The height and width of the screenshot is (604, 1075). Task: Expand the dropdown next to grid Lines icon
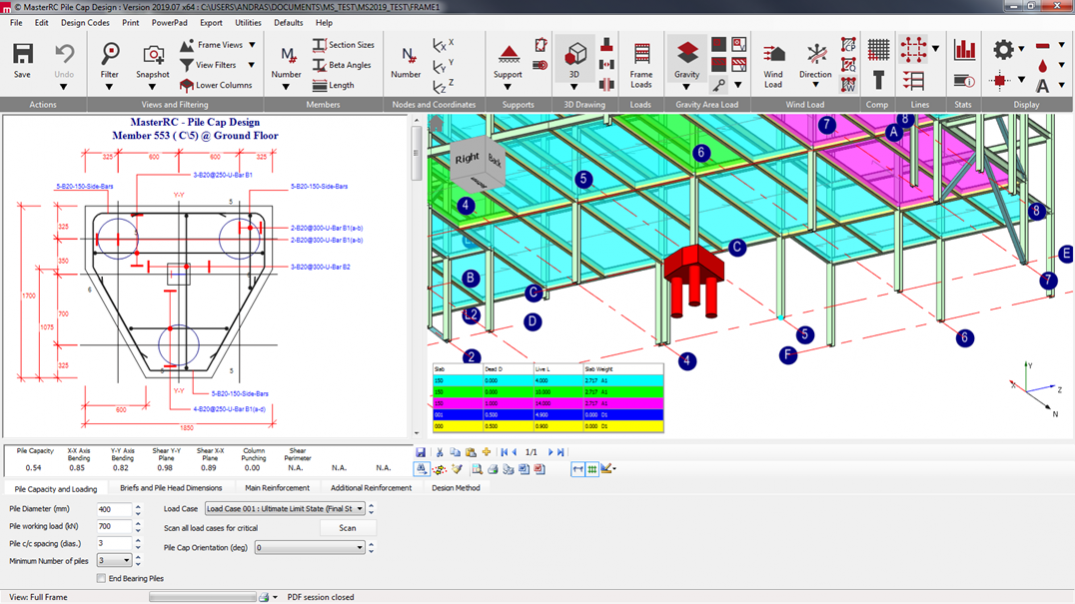[x=936, y=49]
